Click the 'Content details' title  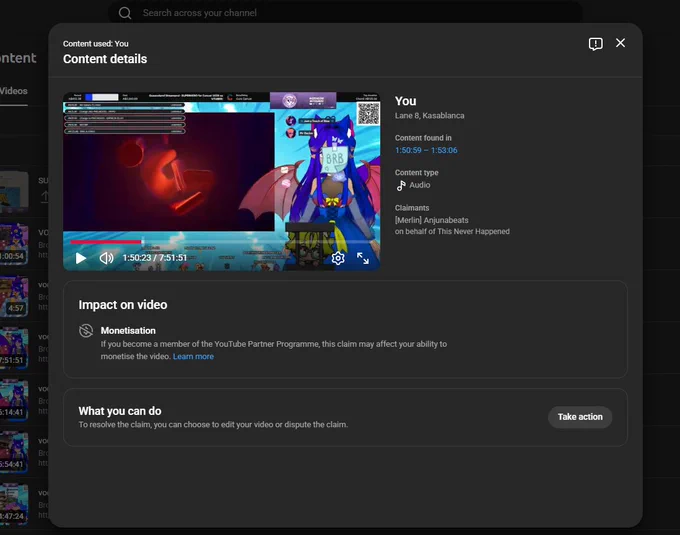(x=105, y=59)
